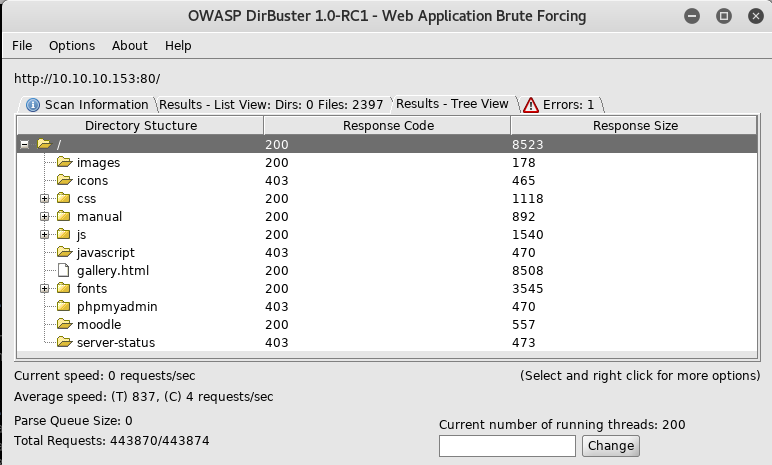Click the phpmyadmin folder icon
The height and width of the screenshot is (465, 772).
(x=64, y=306)
